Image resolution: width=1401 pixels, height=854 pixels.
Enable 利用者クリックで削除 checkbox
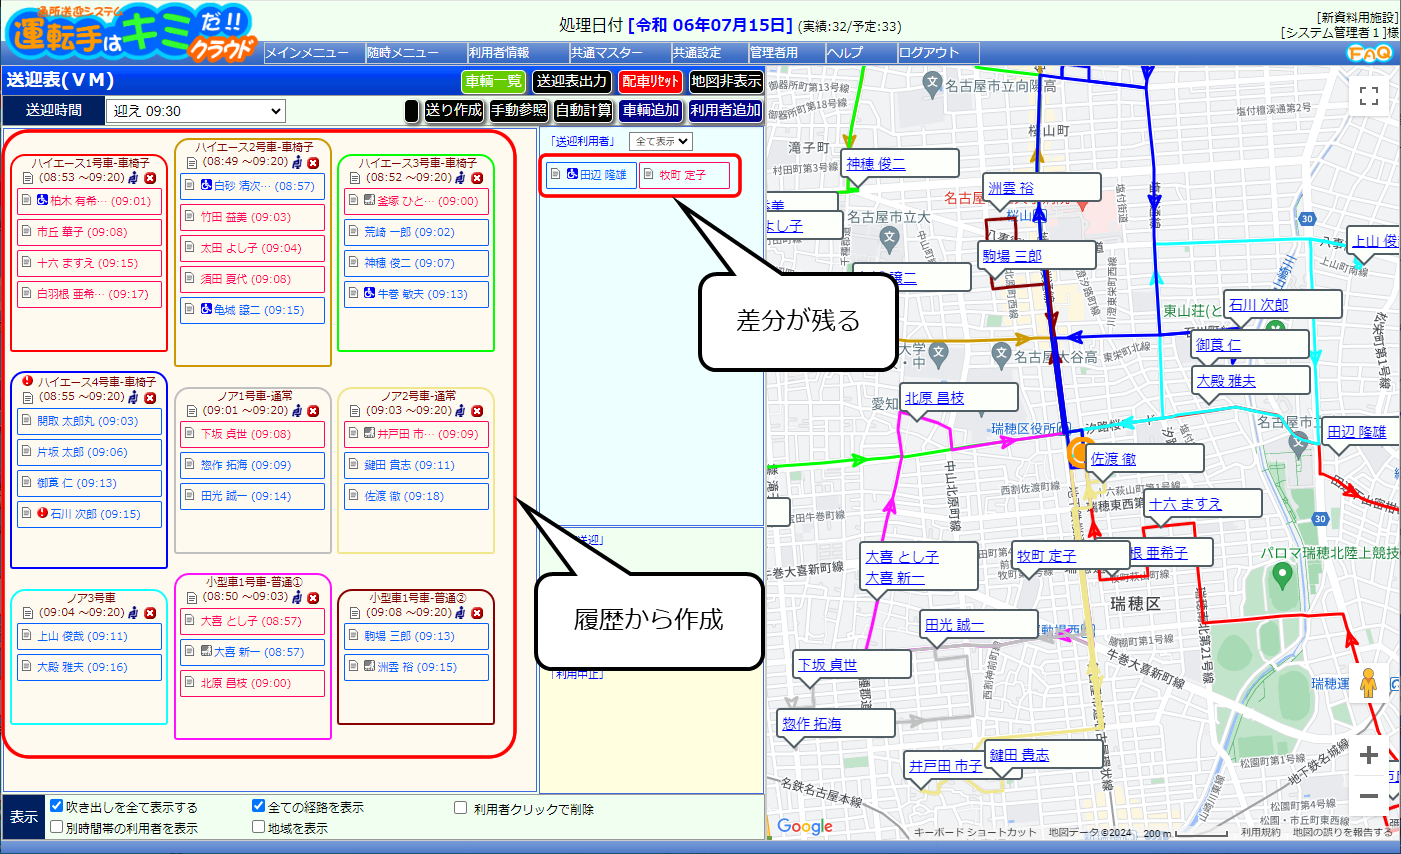(x=461, y=808)
